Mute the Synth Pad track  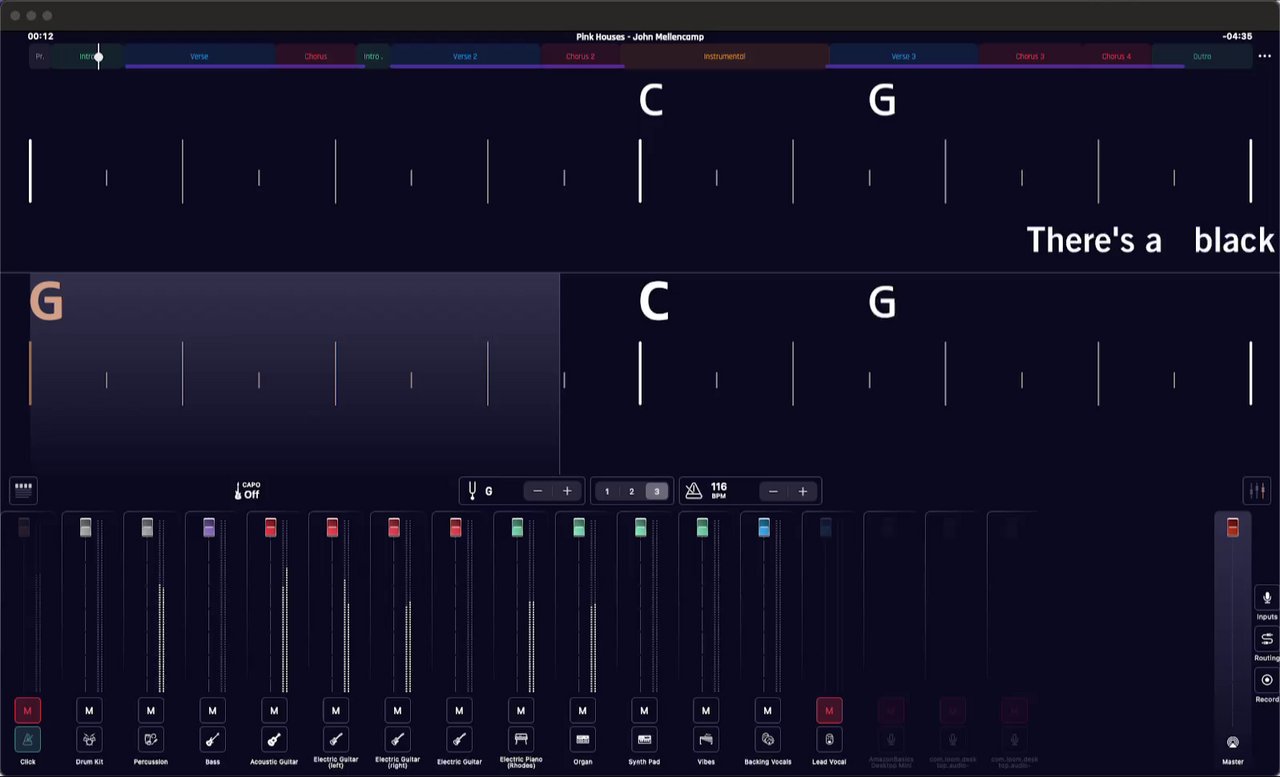(644, 711)
